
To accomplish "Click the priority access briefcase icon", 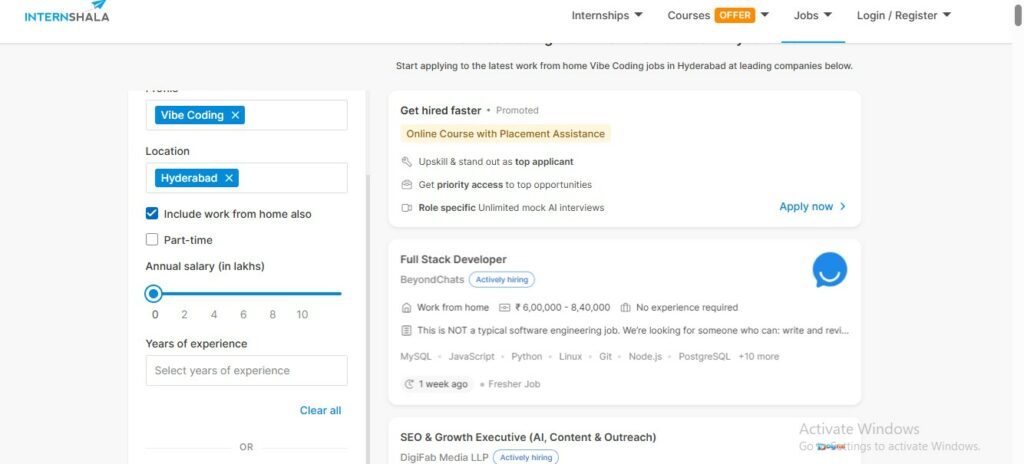I will coord(406,185).
